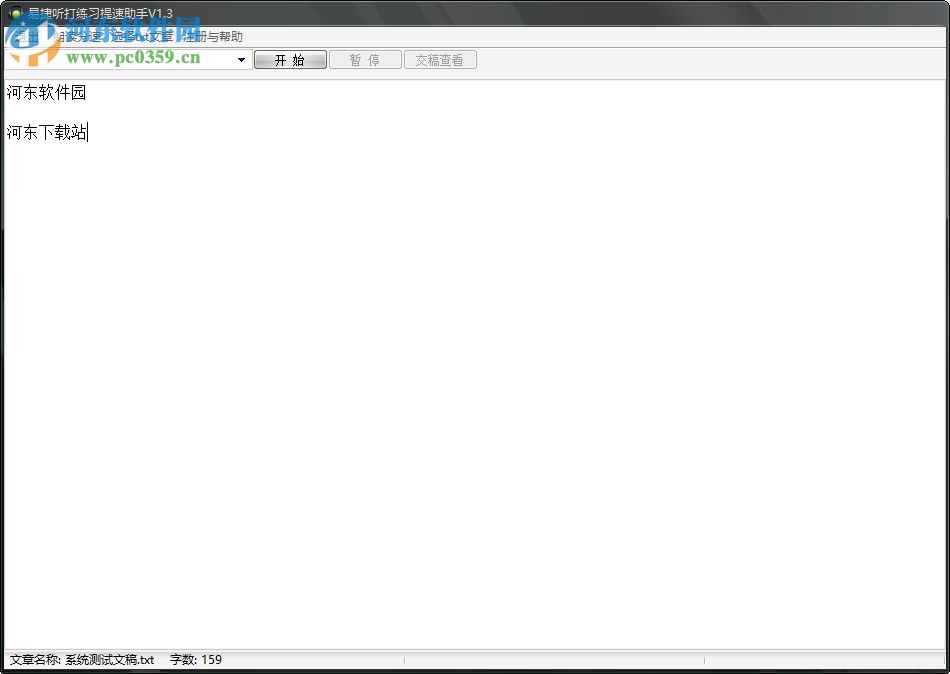Click the text line 河东软件园
Image resolution: width=950 pixels, height=674 pixels.
pos(46,92)
